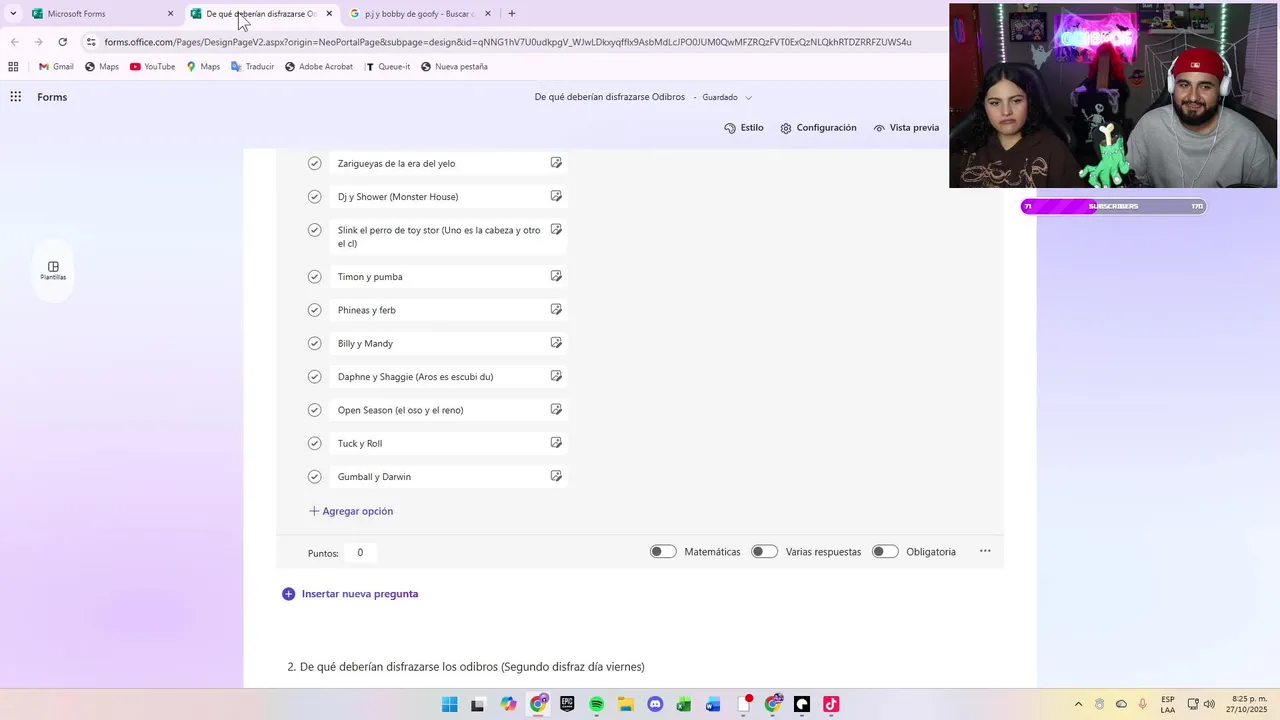Select radio for Billy y Mandy
The width and height of the screenshot is (1280, 720).
pos(314,343)
